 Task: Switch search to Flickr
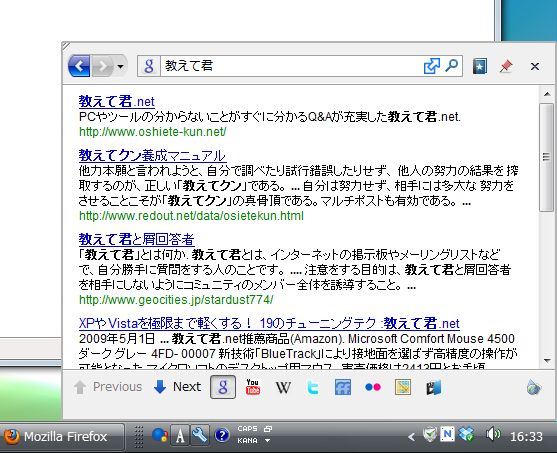(x=373, y=387)
